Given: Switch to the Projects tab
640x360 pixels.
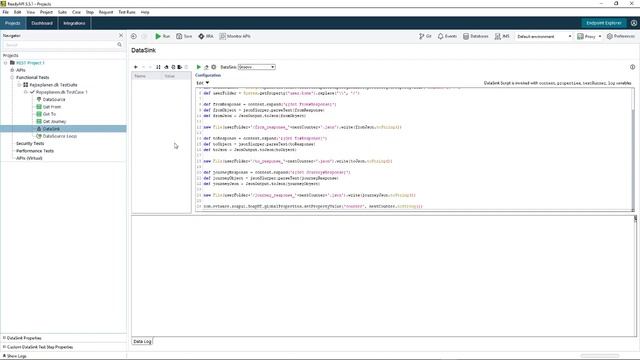Looking at the screenshot, I should tap(13, 23).
